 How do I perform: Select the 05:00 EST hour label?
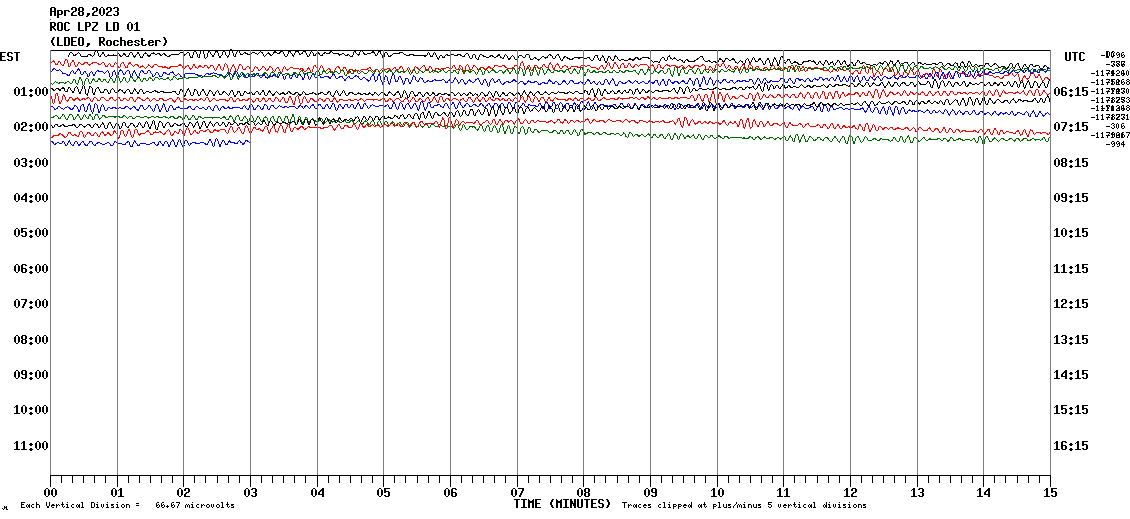point(30,233)
